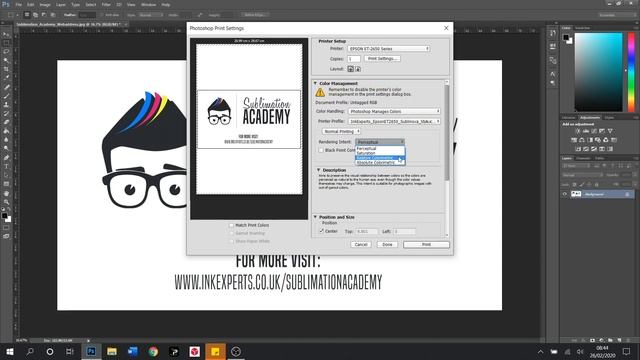The height and width of the screenshot is (360, 640).
Task: Select the Blur tool
Action: point(6,140)
